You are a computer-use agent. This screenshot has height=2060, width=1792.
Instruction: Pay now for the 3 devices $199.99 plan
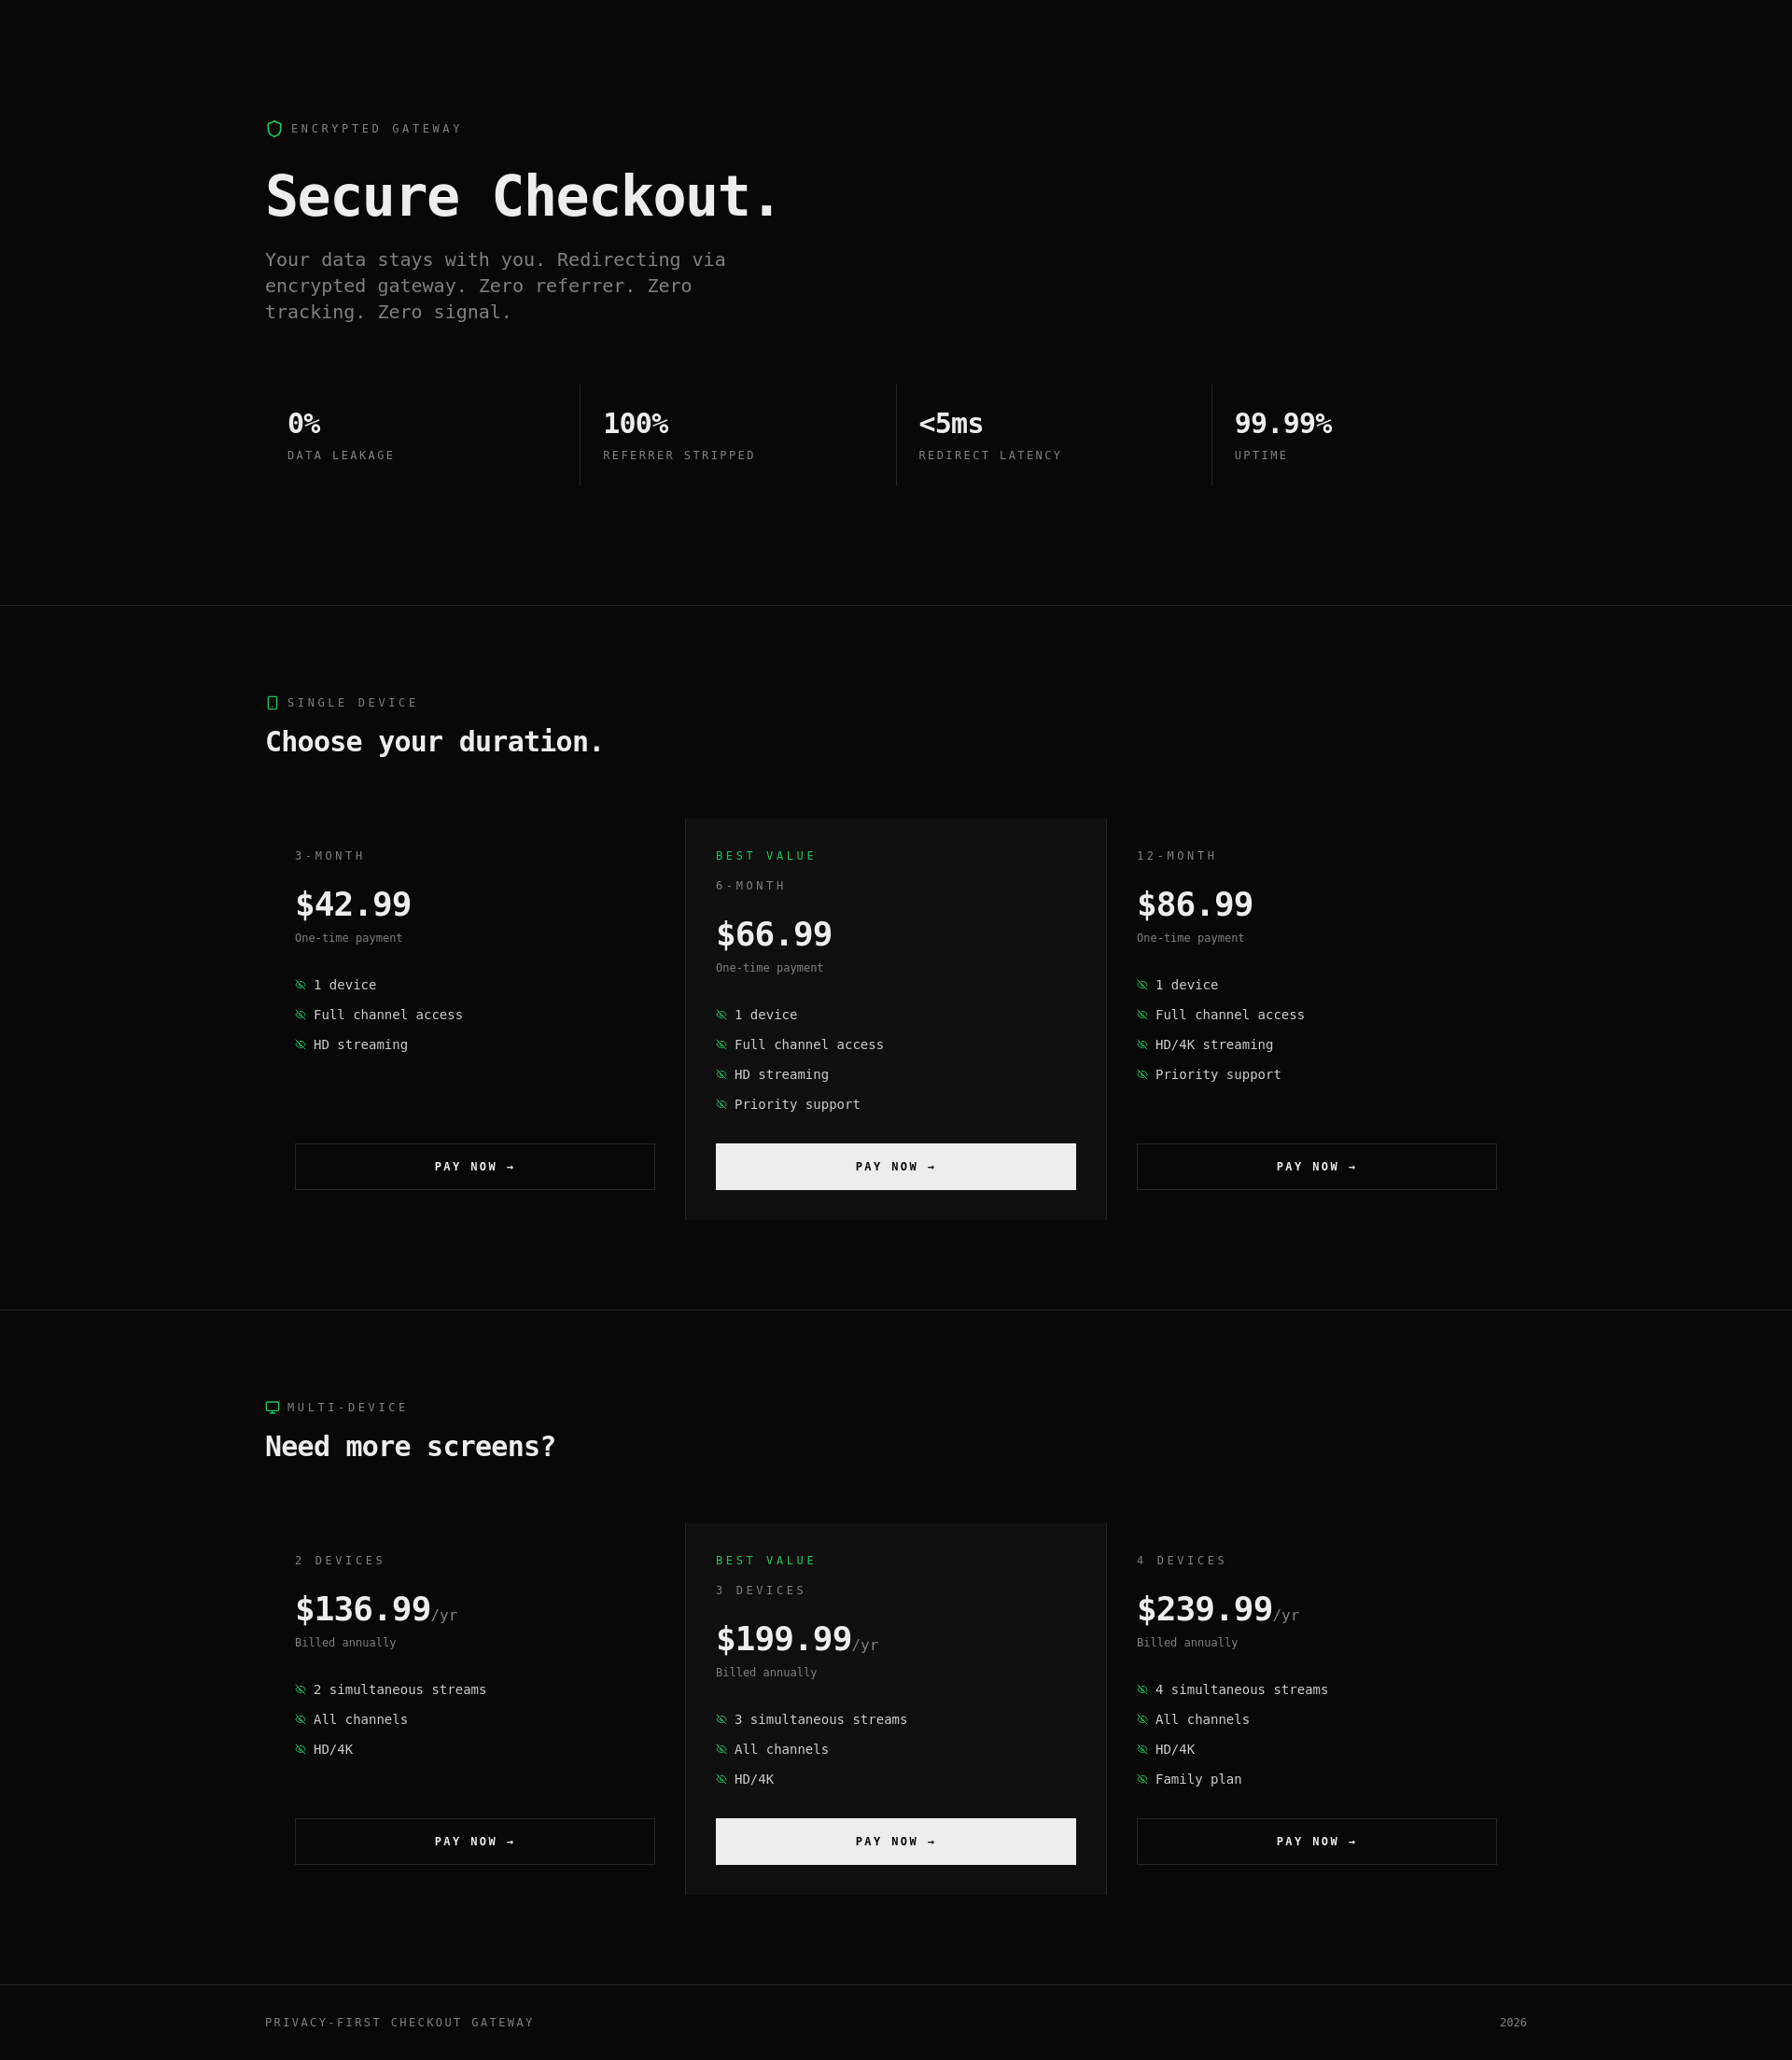(896, 1841)
